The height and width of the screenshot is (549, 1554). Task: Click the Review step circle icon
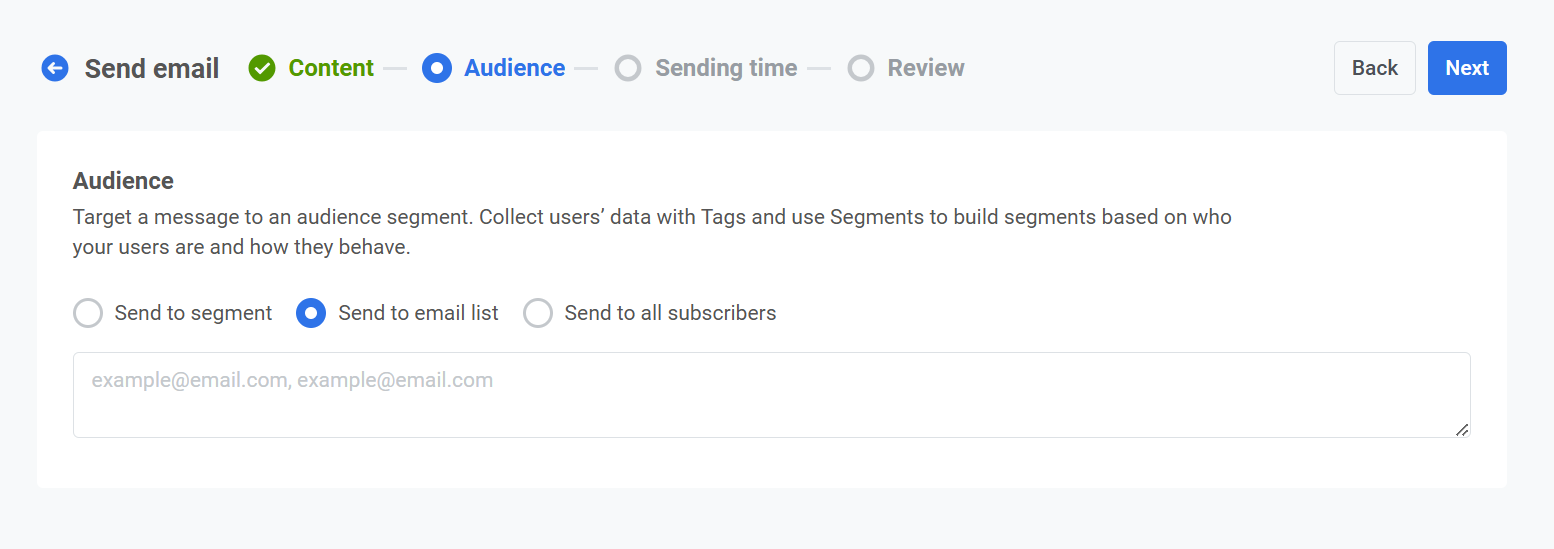pos(860,68)
